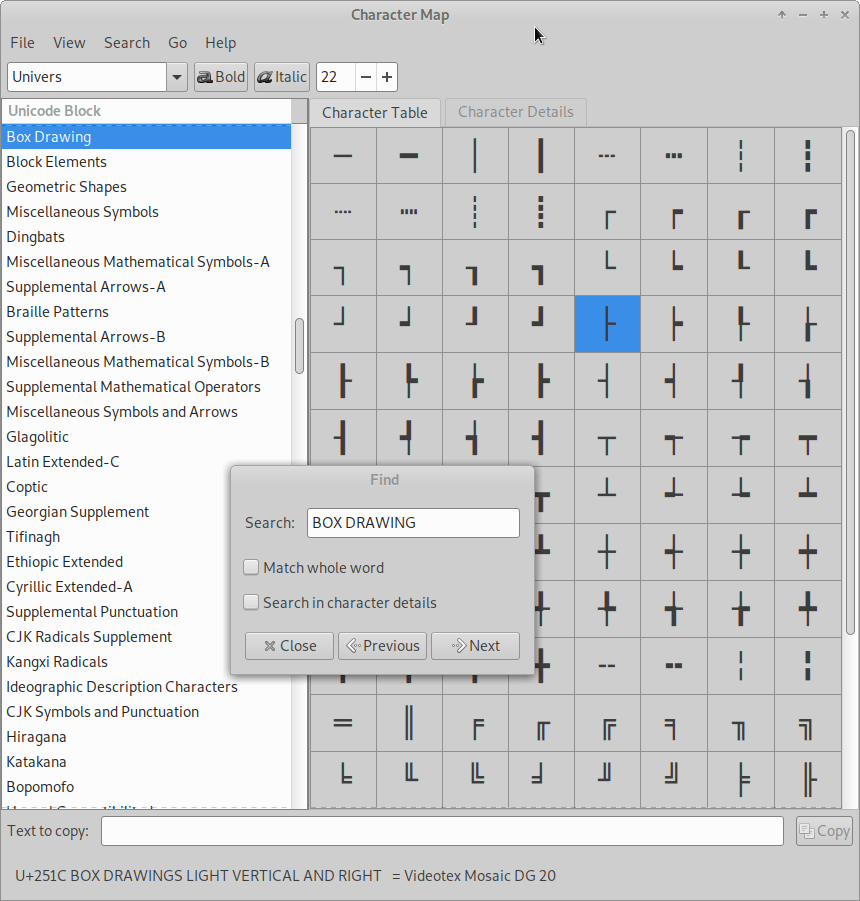Increase font size with plus button
The width and height of the screenshot is (860, 901).
click(387, 77)
